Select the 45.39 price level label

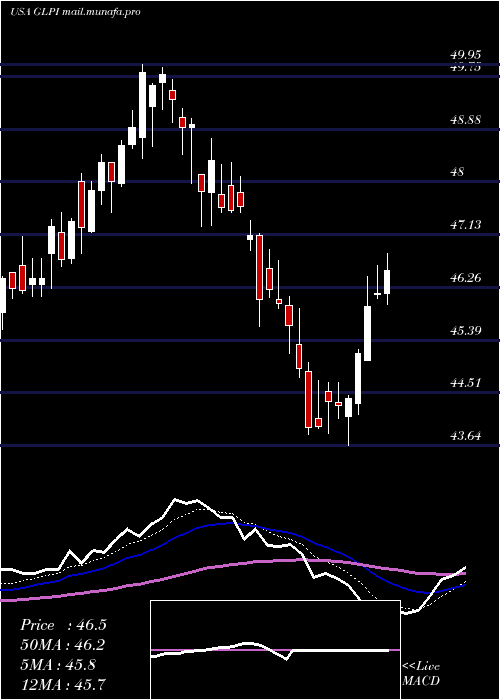point(466,330)
